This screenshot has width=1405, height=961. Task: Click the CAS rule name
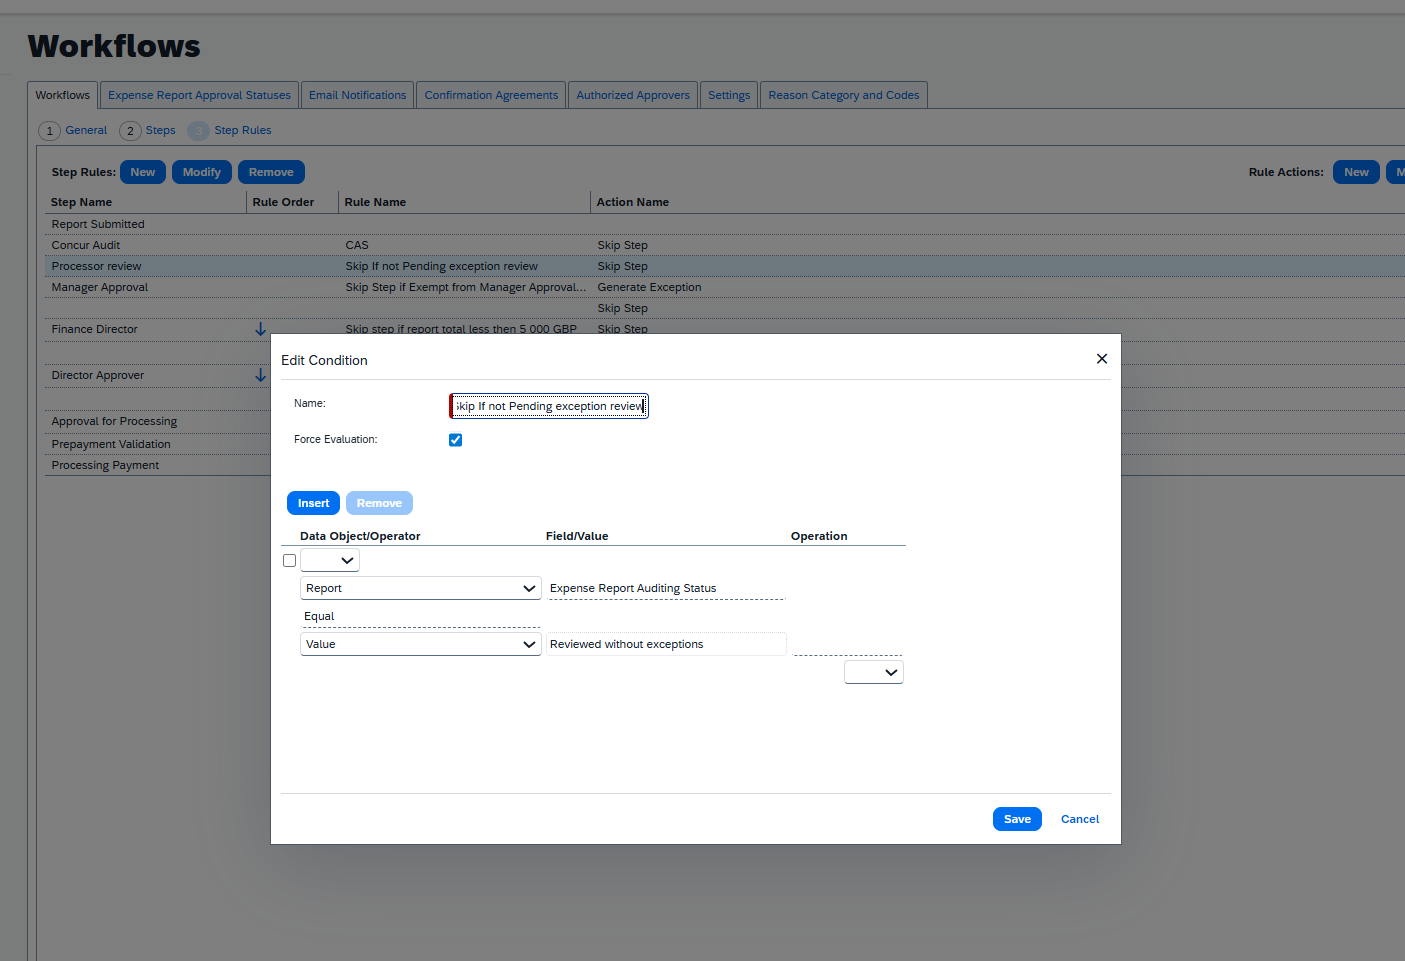pos(357,245)
